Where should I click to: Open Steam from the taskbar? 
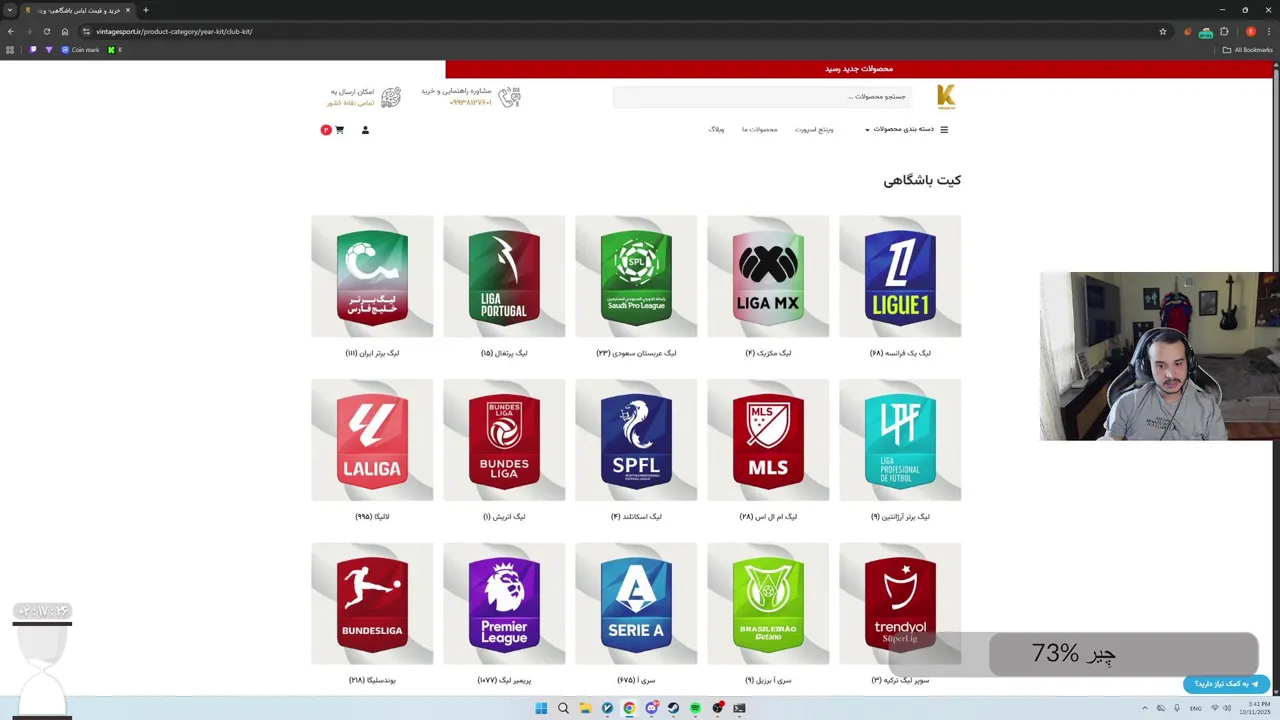click(673, 708)
